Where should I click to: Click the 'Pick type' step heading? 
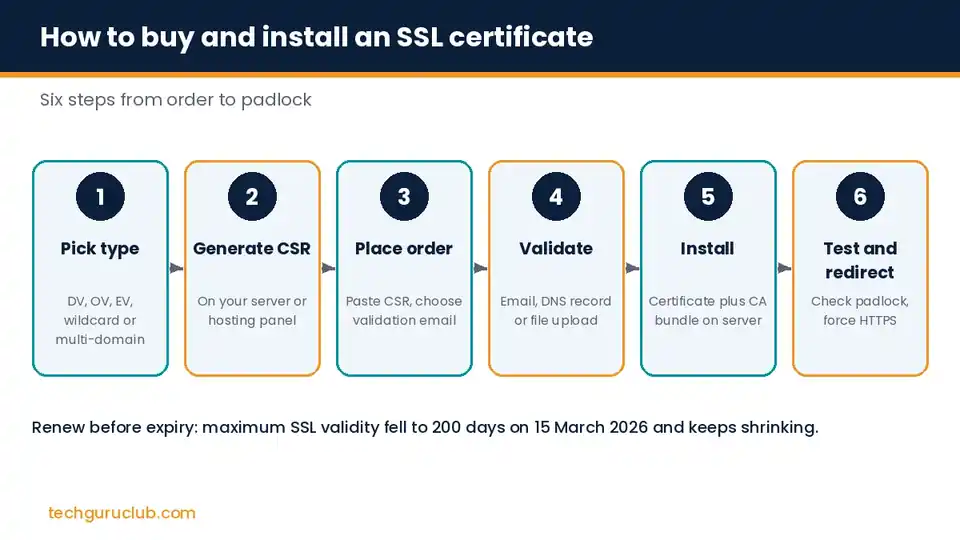[x=100, y=249]
